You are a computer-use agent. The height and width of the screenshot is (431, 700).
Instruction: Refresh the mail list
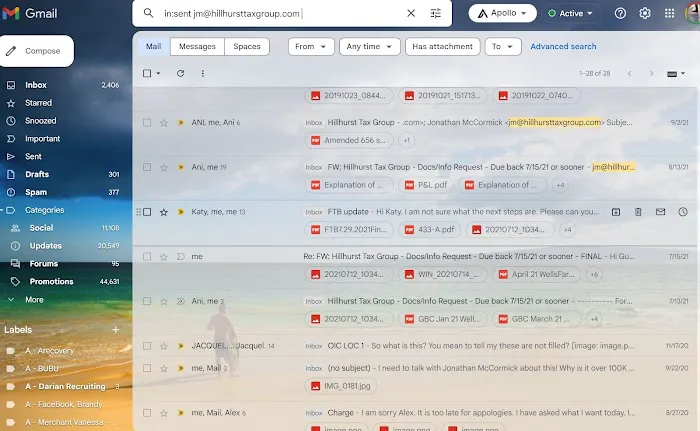[x=180, y=73]
